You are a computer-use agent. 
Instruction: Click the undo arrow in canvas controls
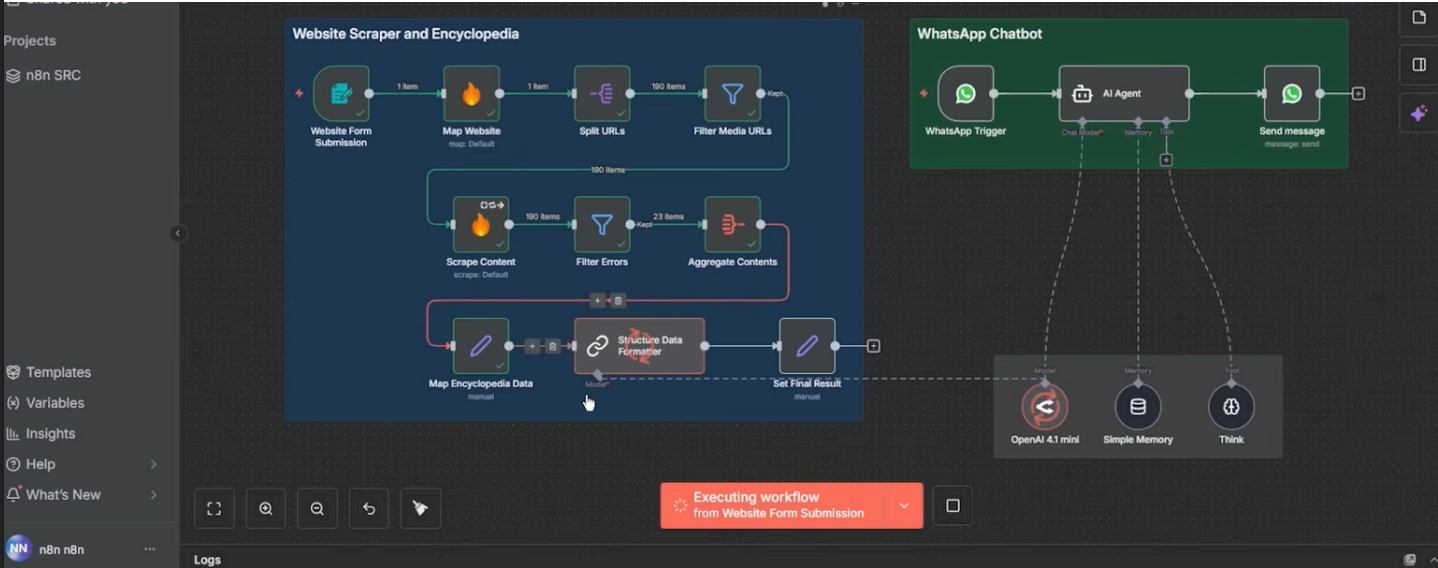click(369, 508)
